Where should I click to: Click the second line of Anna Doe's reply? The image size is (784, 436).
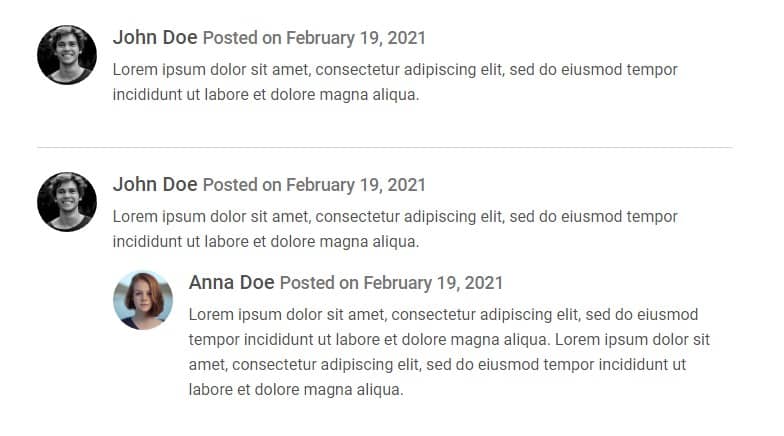[450, 340]
